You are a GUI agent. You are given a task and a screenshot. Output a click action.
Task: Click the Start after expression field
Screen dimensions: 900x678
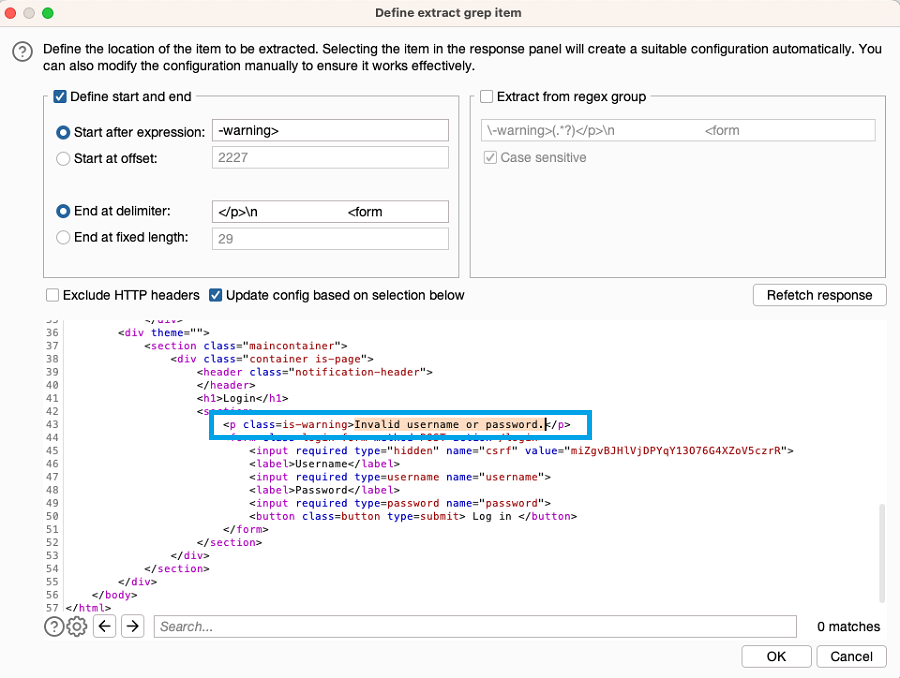point(330,130)
